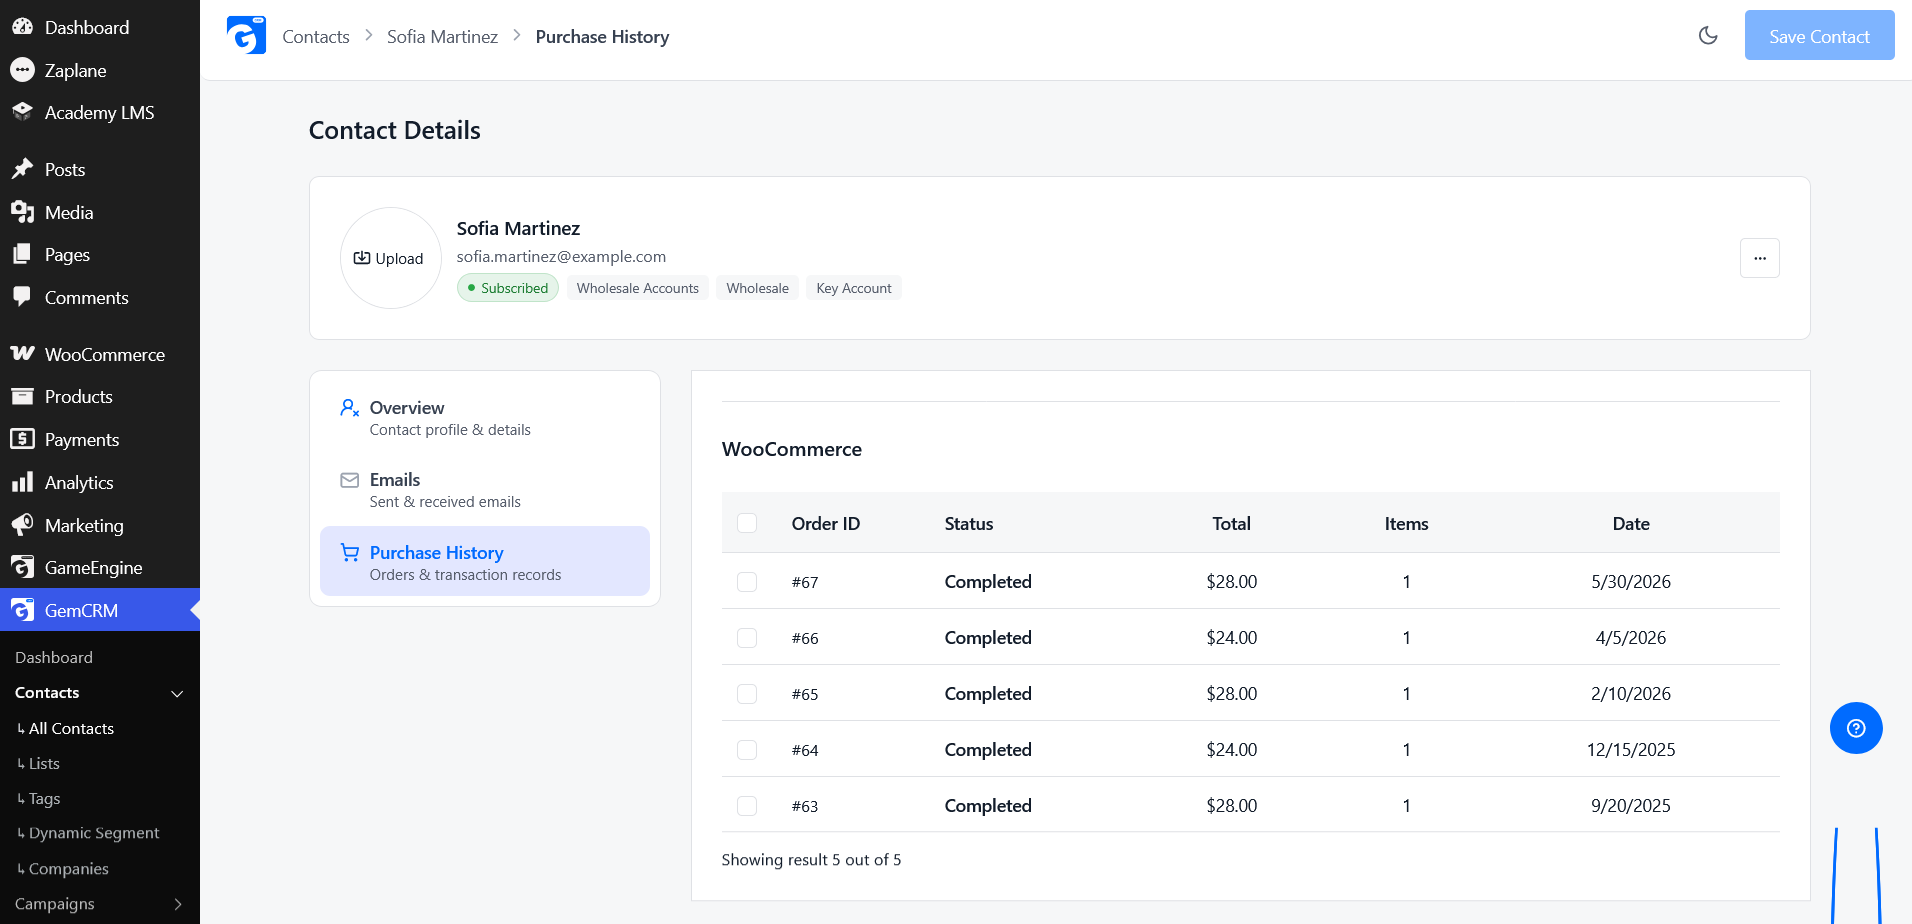Click the Wholesale Accounts tag
Viewport: 1912px width, 924px height.
click(638, 288)
